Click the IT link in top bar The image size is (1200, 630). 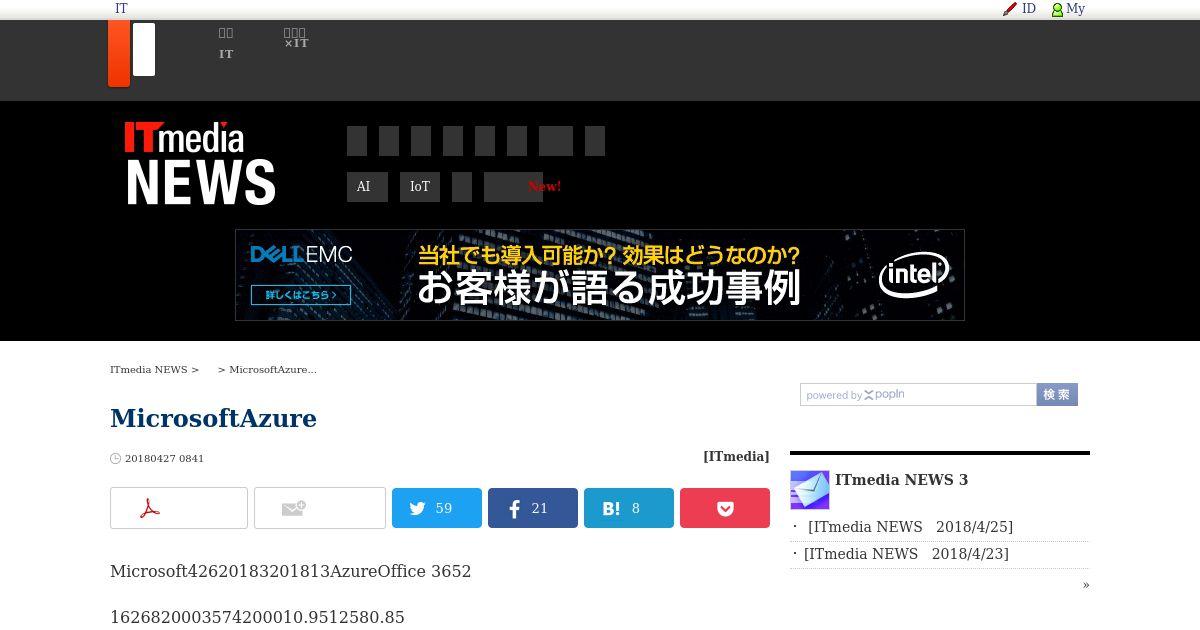point(121,9)
